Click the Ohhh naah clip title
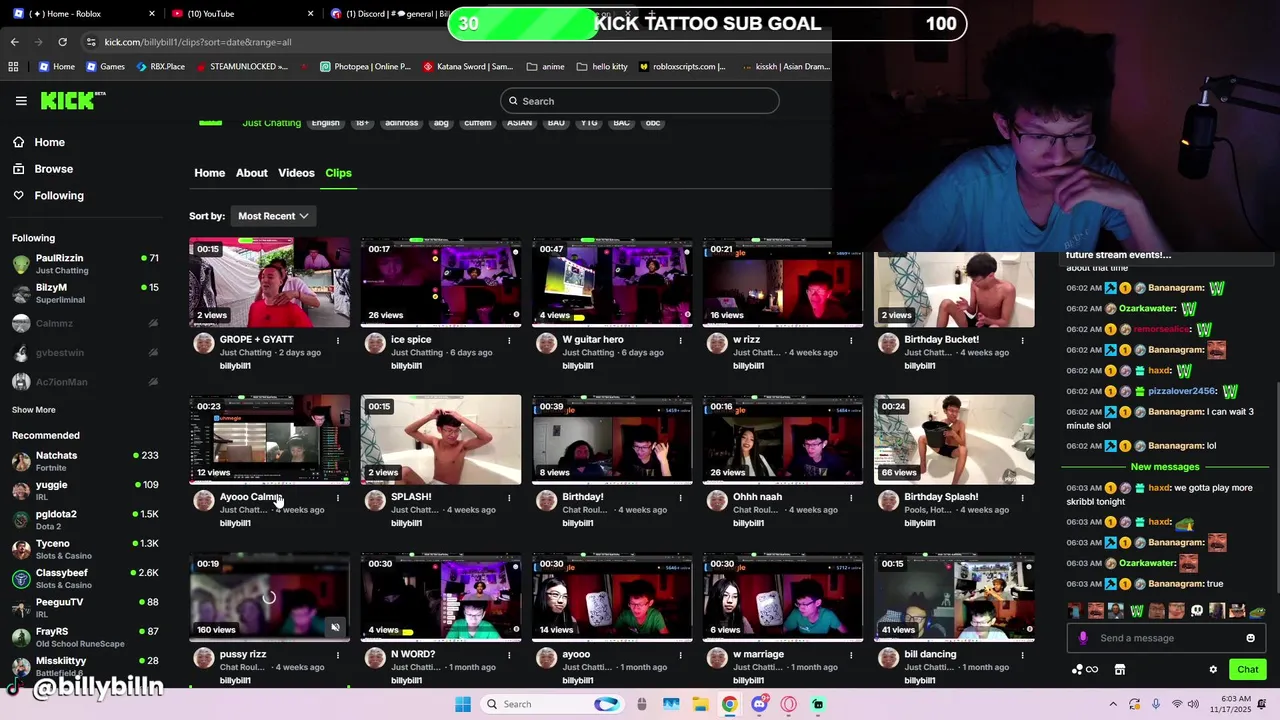This screenshot has width=1280, height=720. tap(757, 497)
